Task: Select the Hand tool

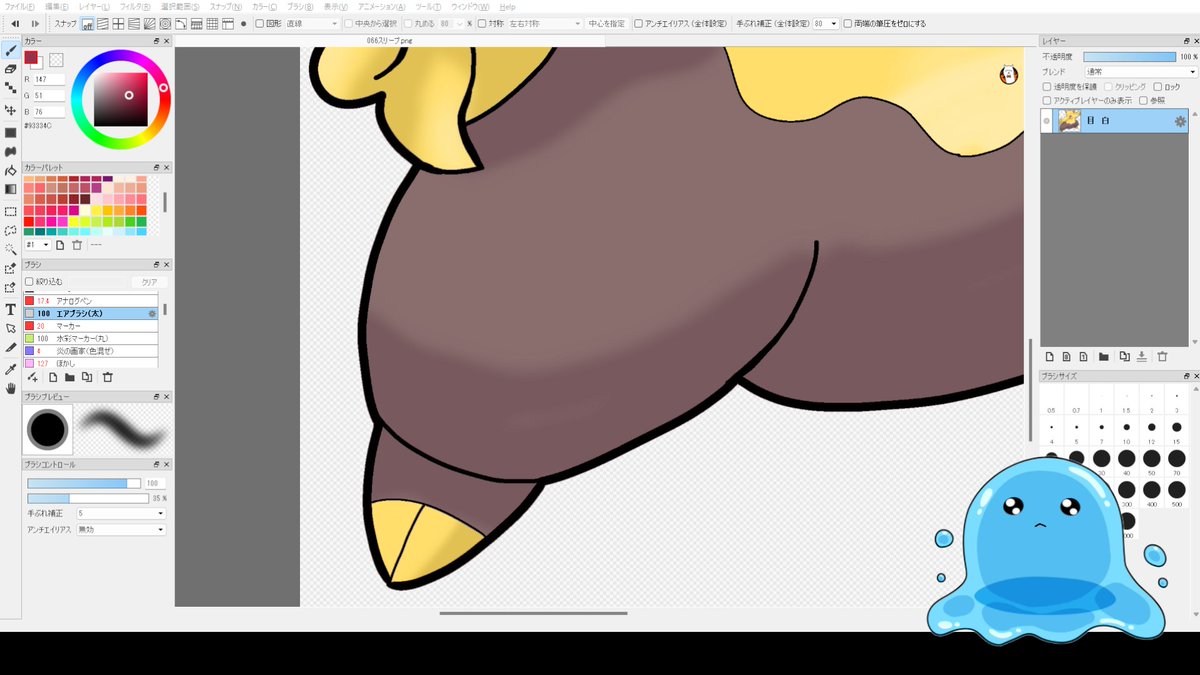Action: point(10,388)
